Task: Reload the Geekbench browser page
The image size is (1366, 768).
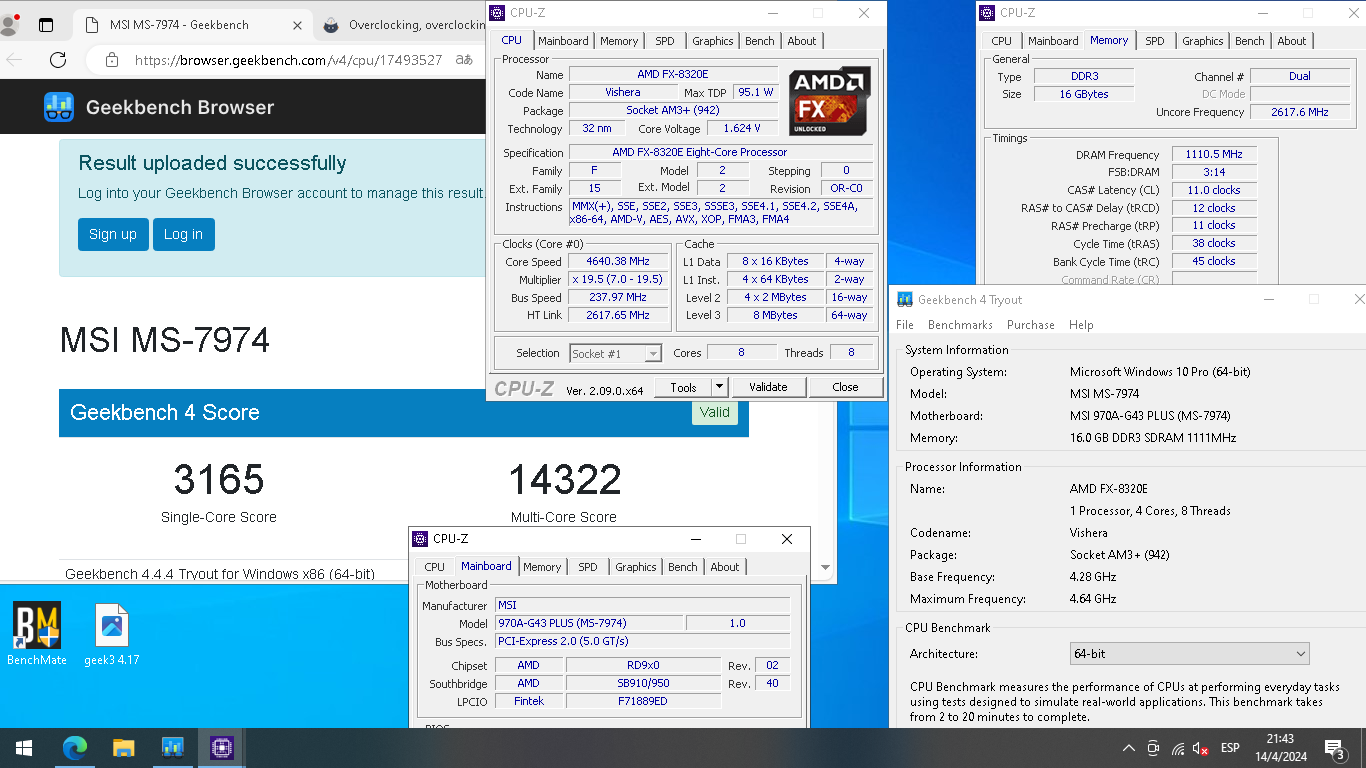Action: [57, 60]
